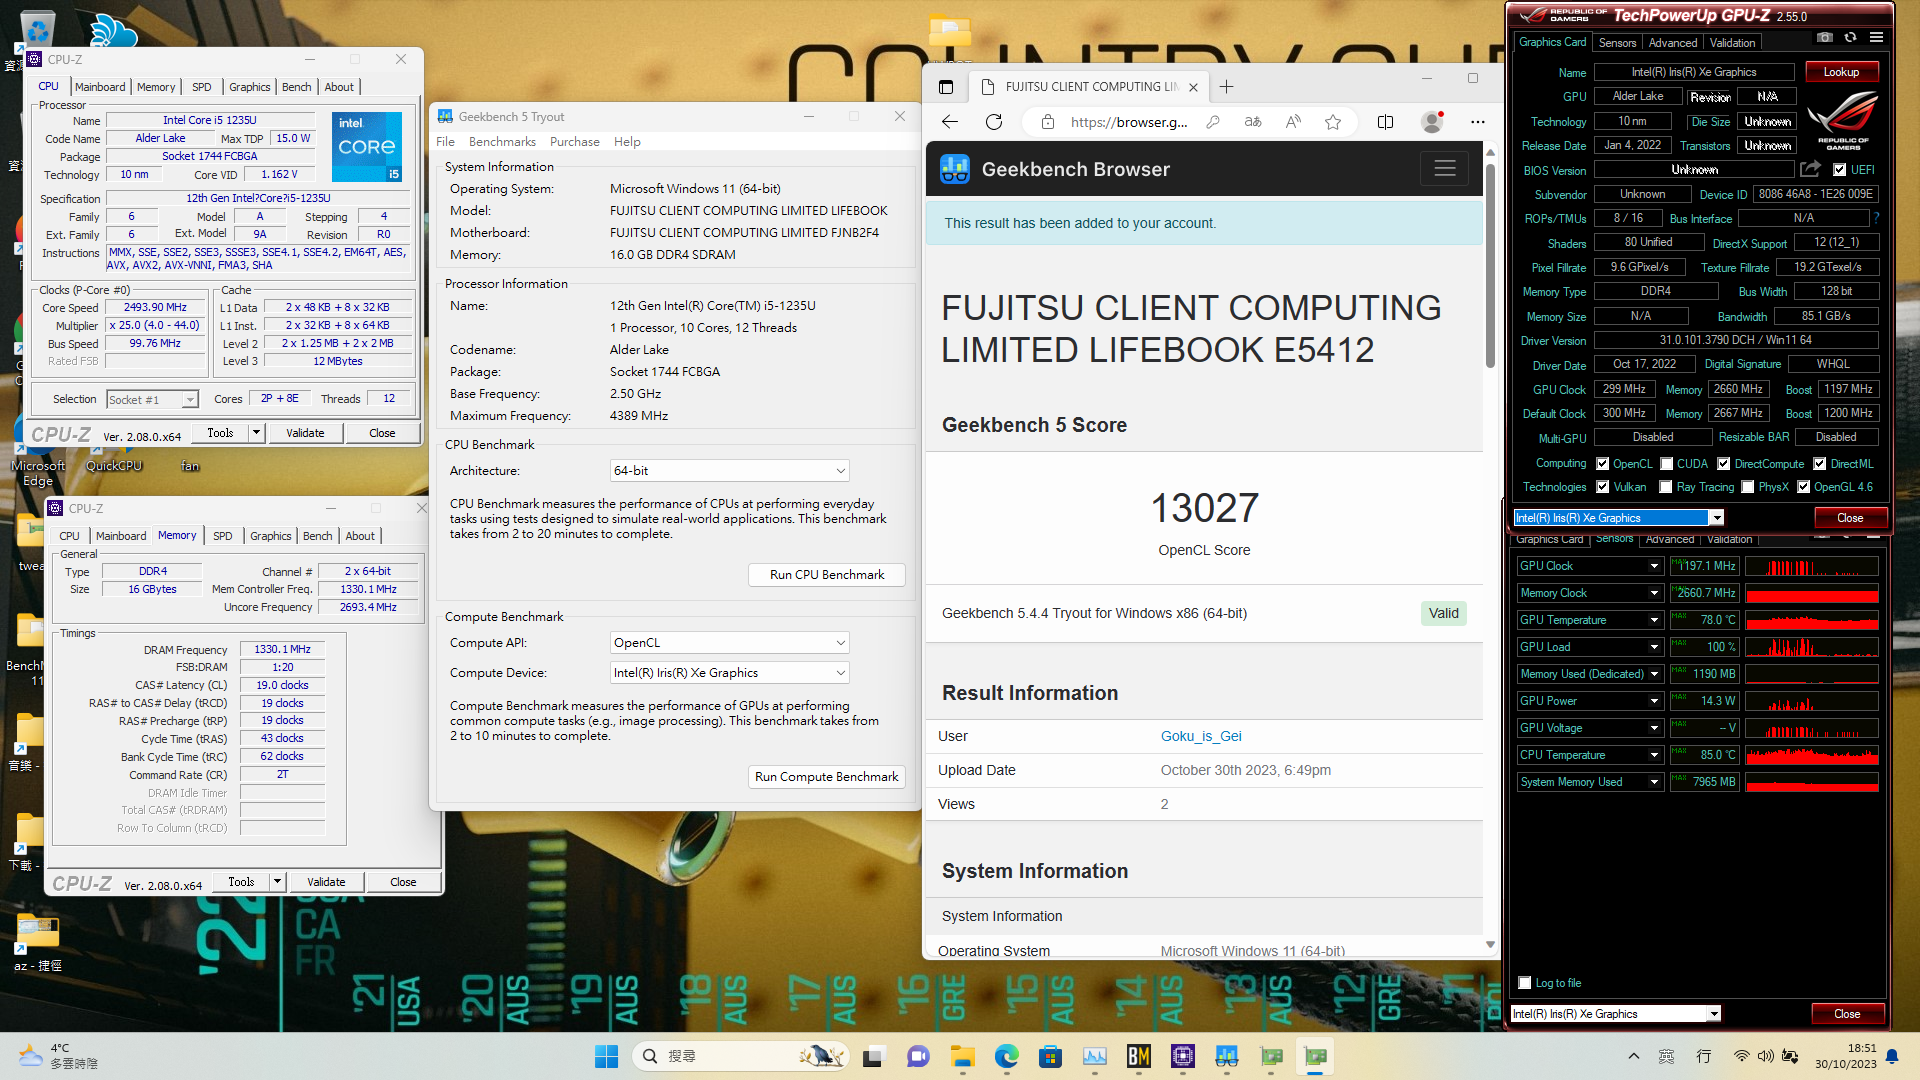Open the Windows Start menu

point(606,1056)
